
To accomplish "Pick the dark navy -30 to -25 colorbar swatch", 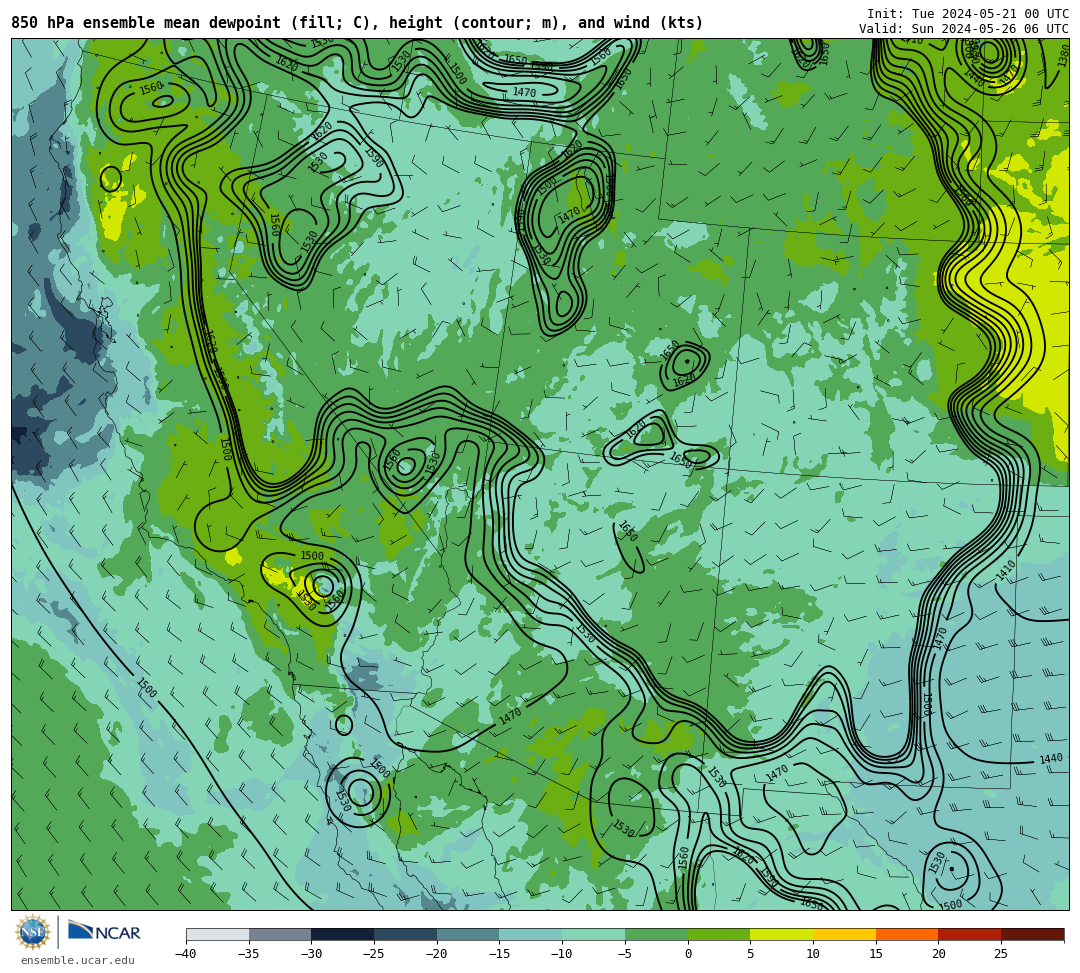I will coord(342,934).
